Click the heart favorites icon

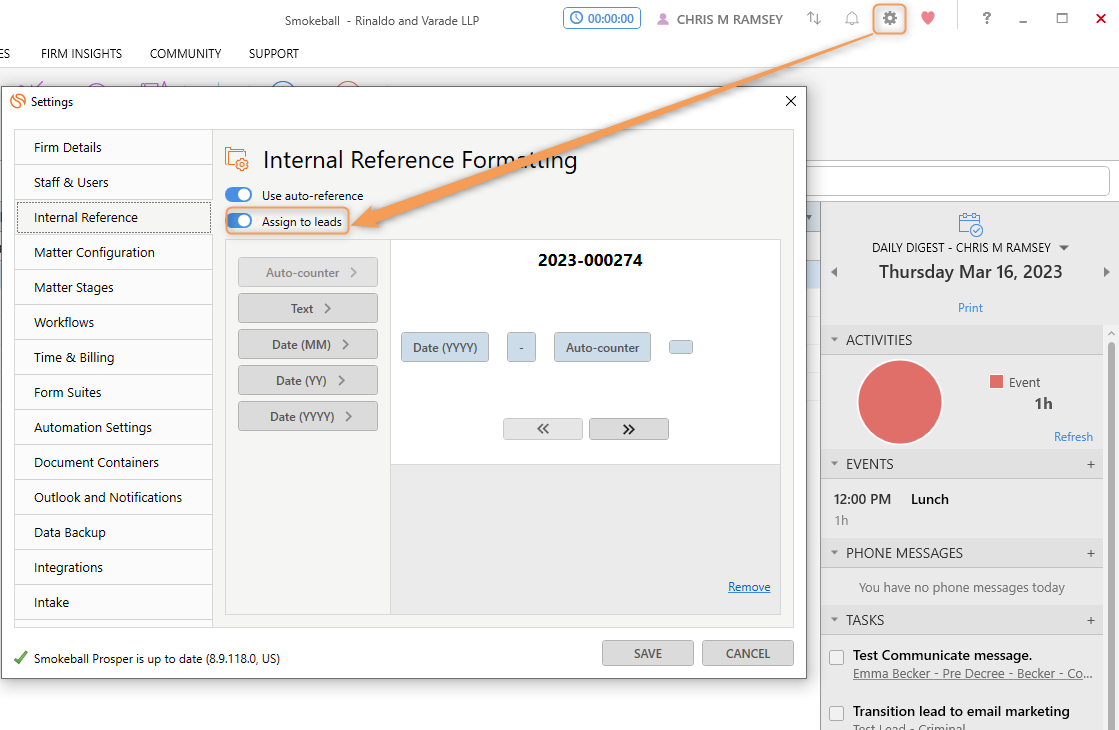928,19
